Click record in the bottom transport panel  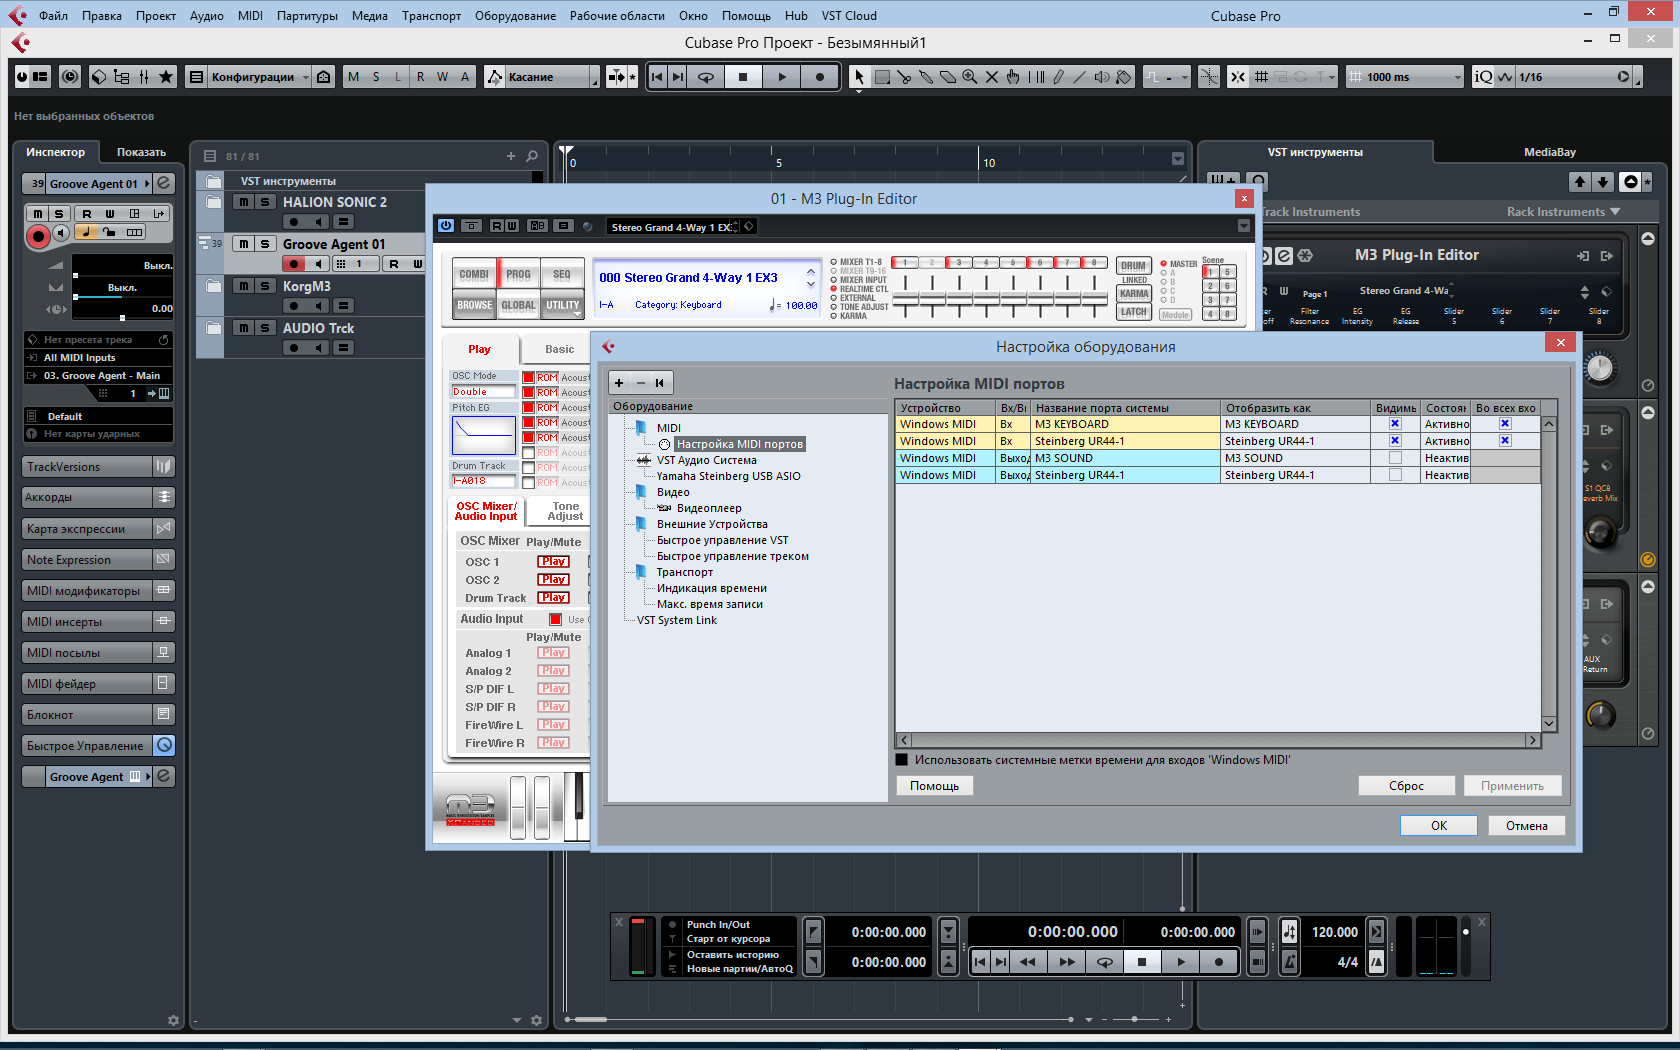tap(1218, 962)
